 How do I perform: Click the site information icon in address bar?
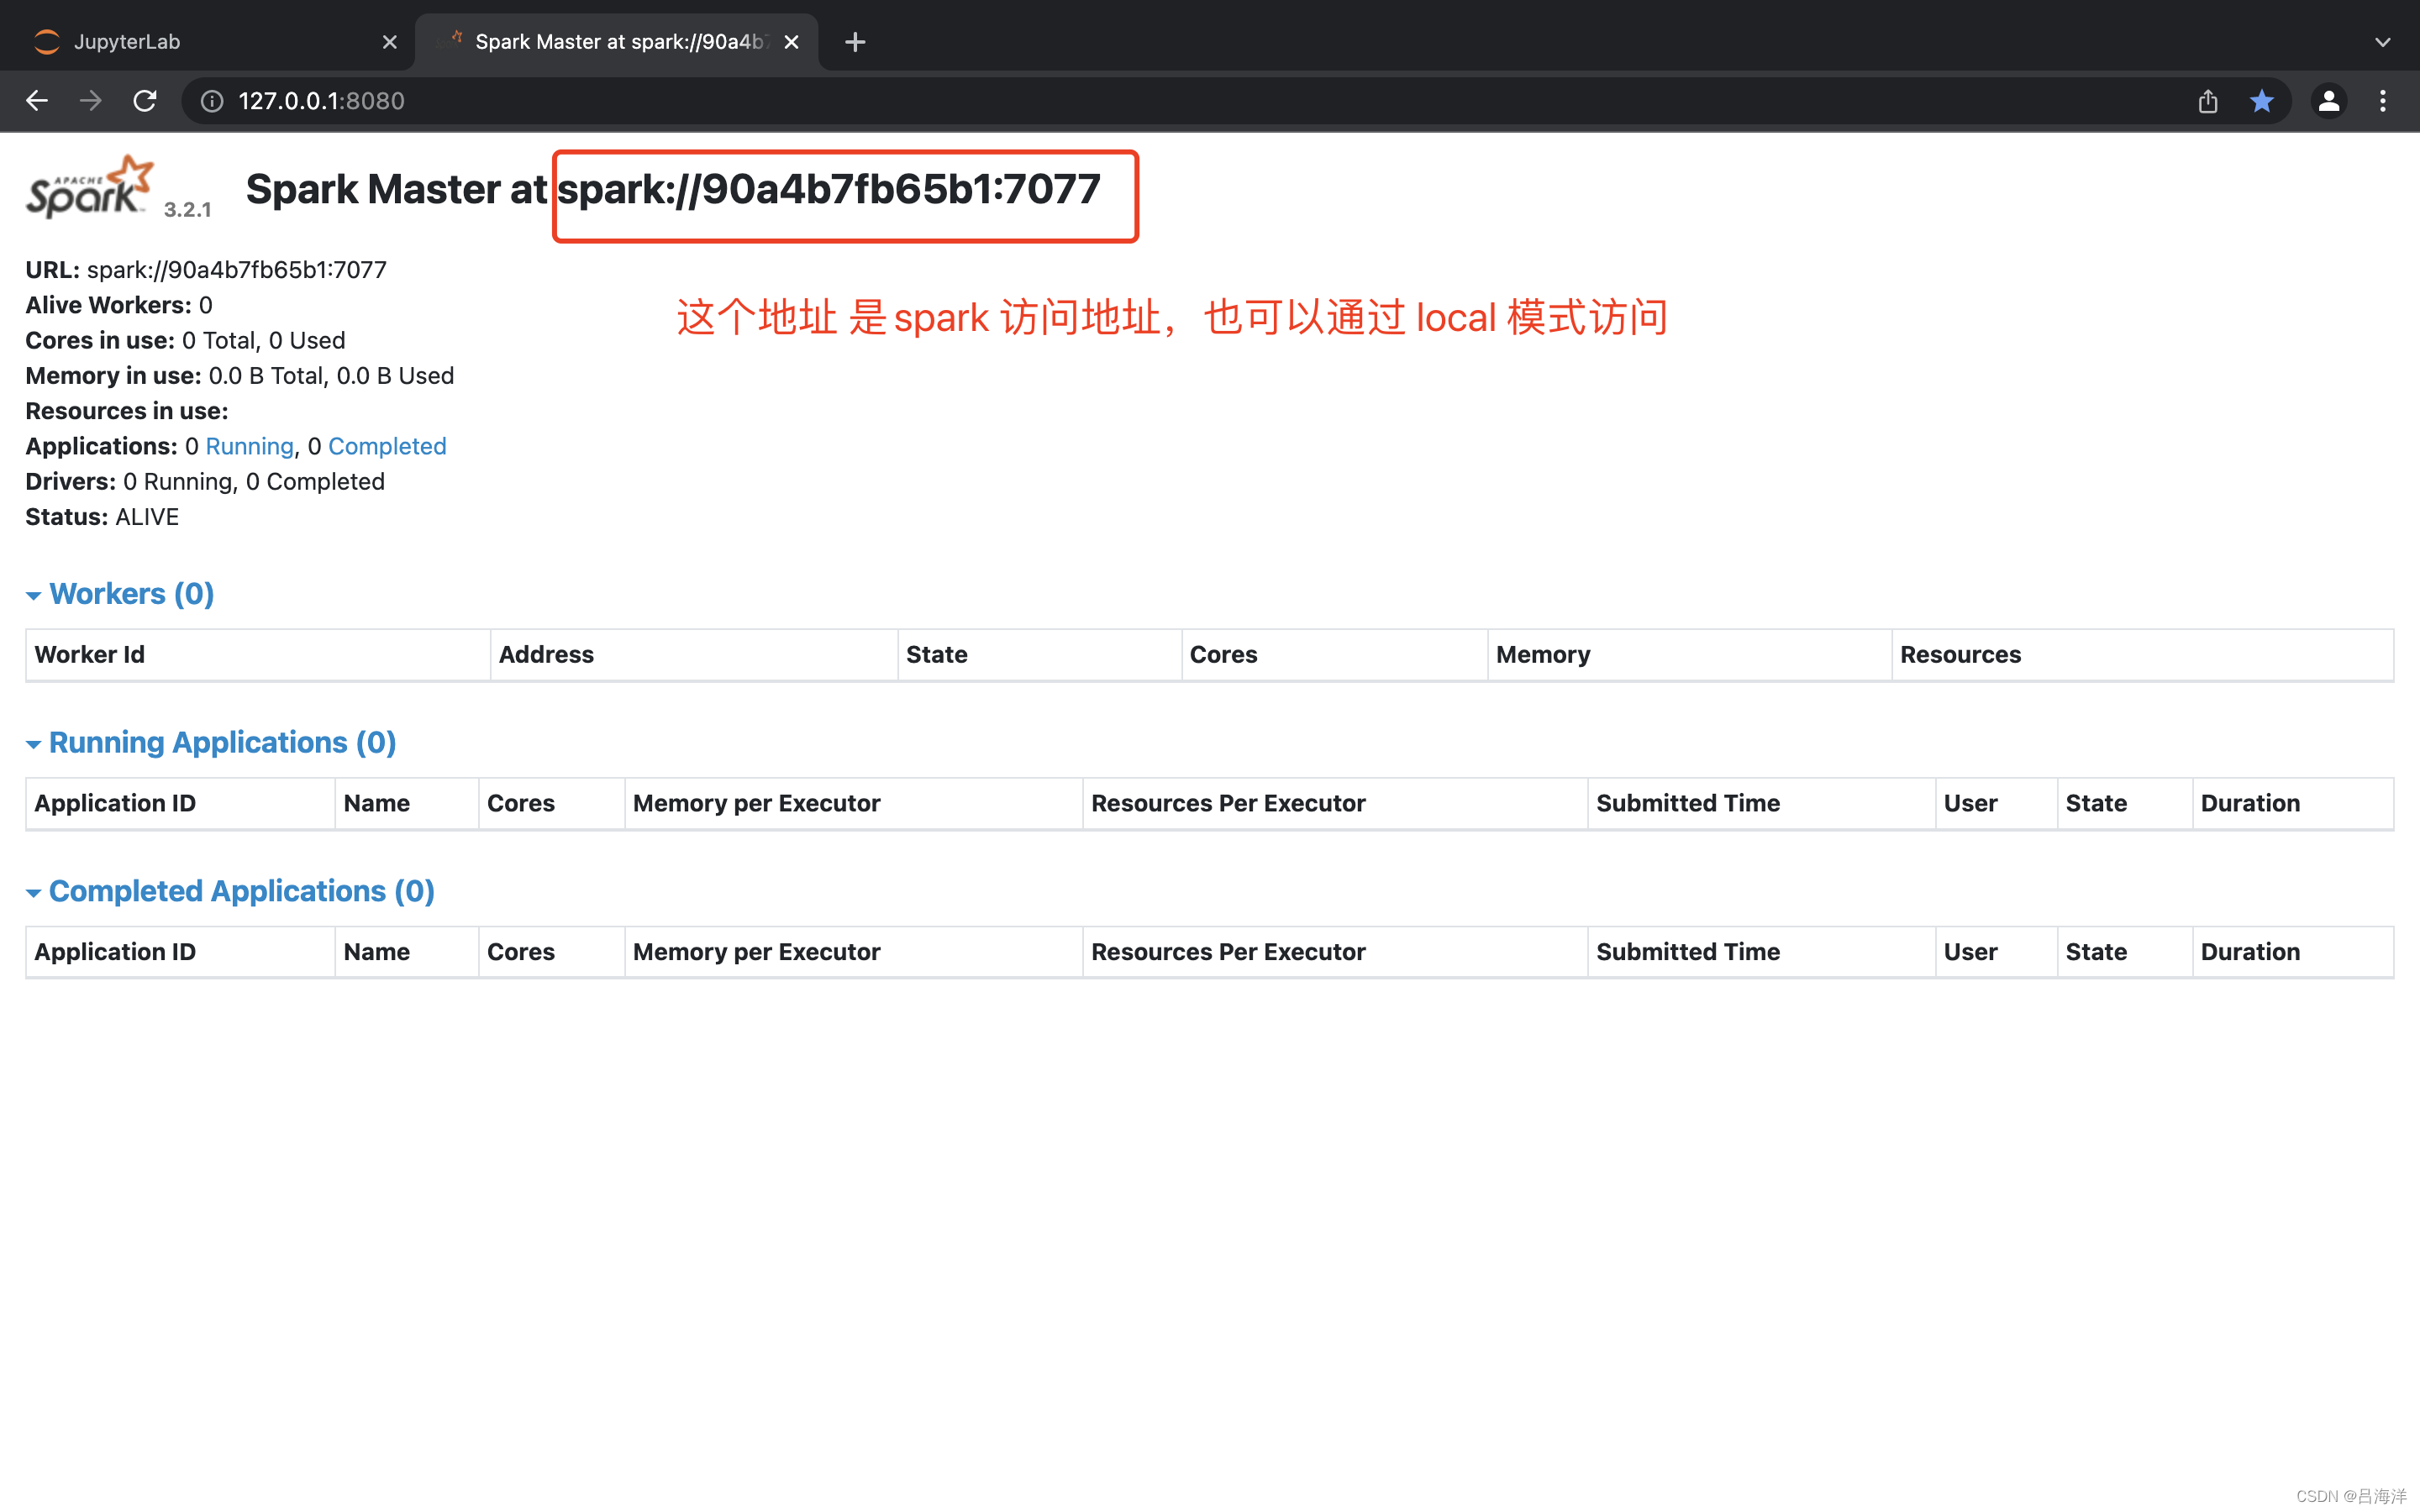click(211, 100)
